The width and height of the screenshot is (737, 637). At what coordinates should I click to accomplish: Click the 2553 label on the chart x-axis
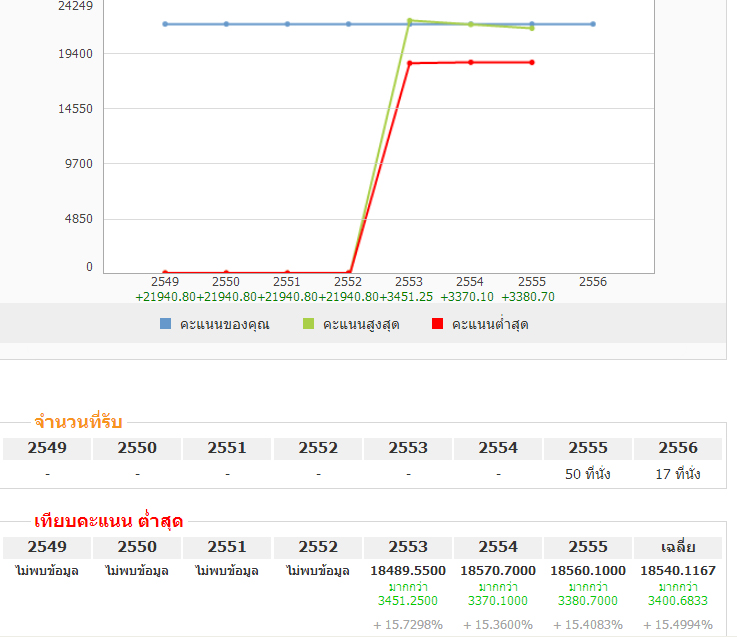click(x=409, y=282)
